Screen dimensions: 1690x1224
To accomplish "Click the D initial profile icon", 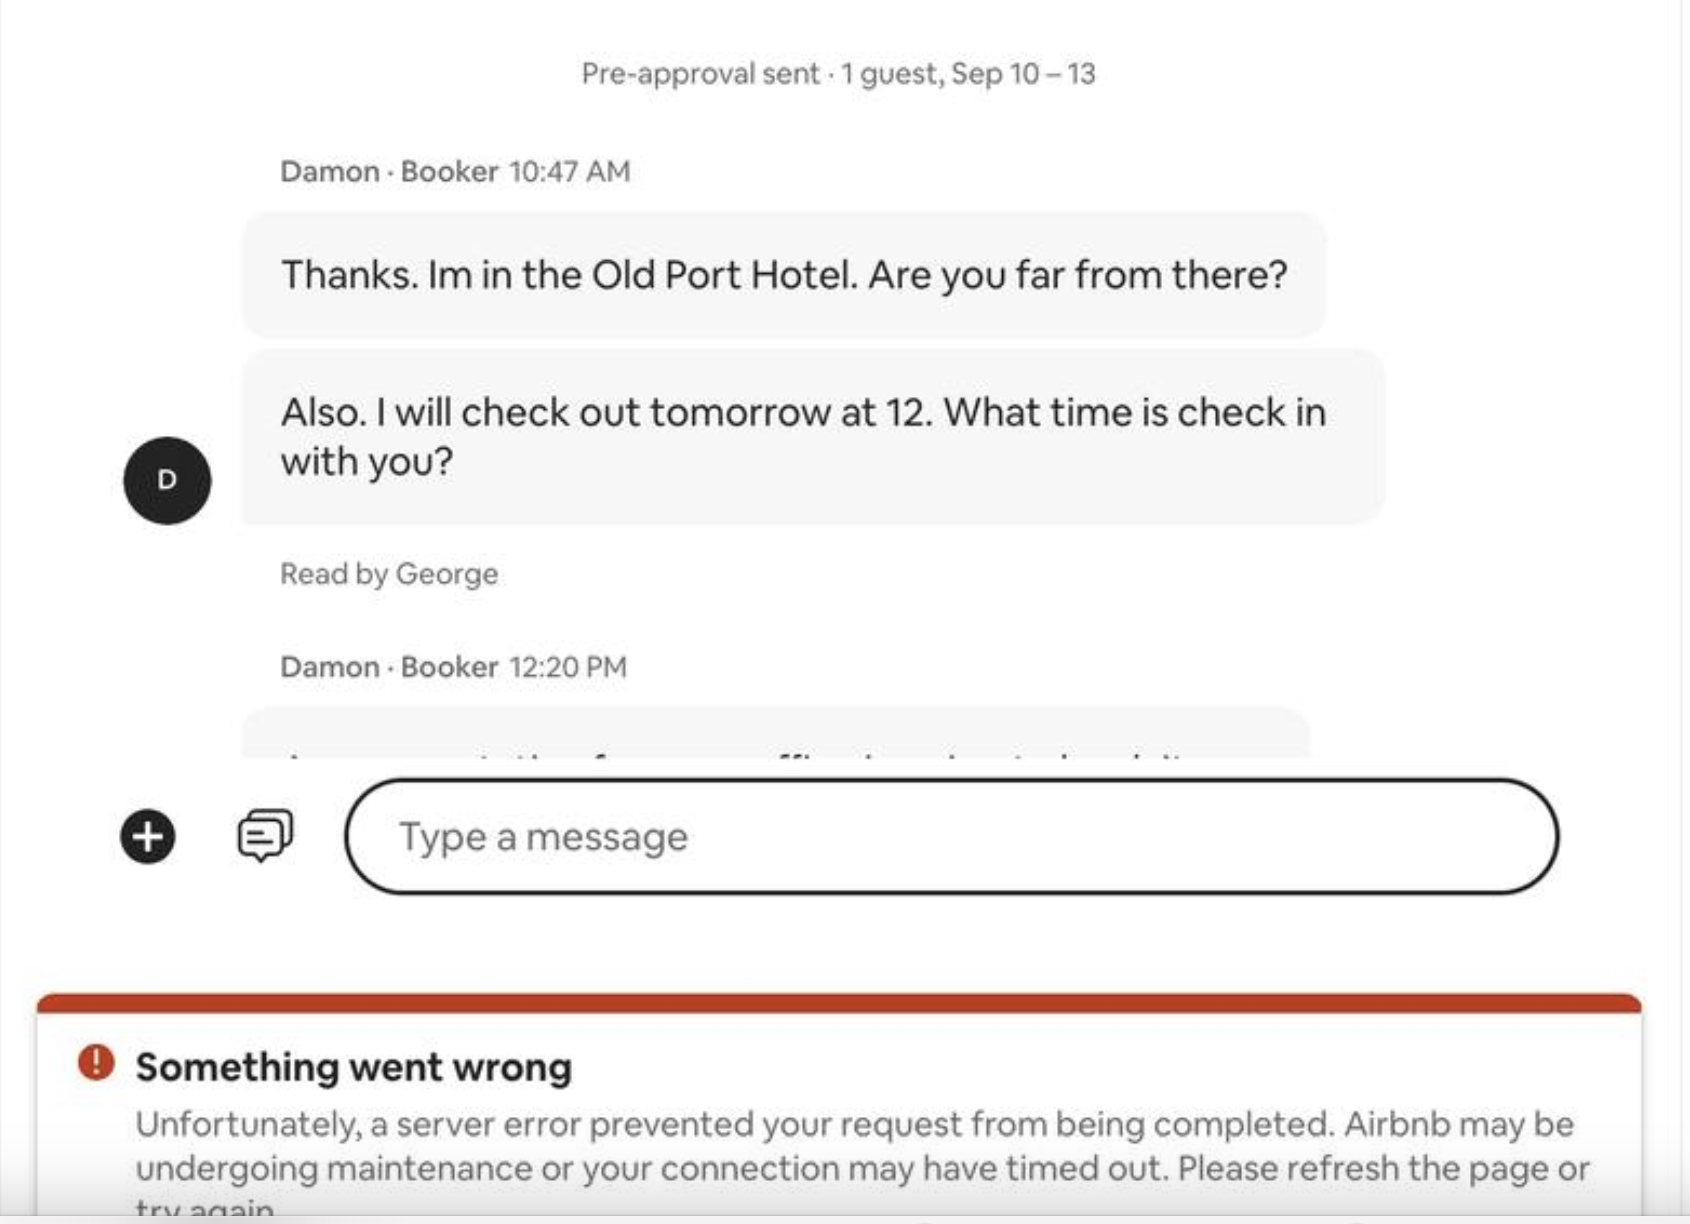I will 166,479.
